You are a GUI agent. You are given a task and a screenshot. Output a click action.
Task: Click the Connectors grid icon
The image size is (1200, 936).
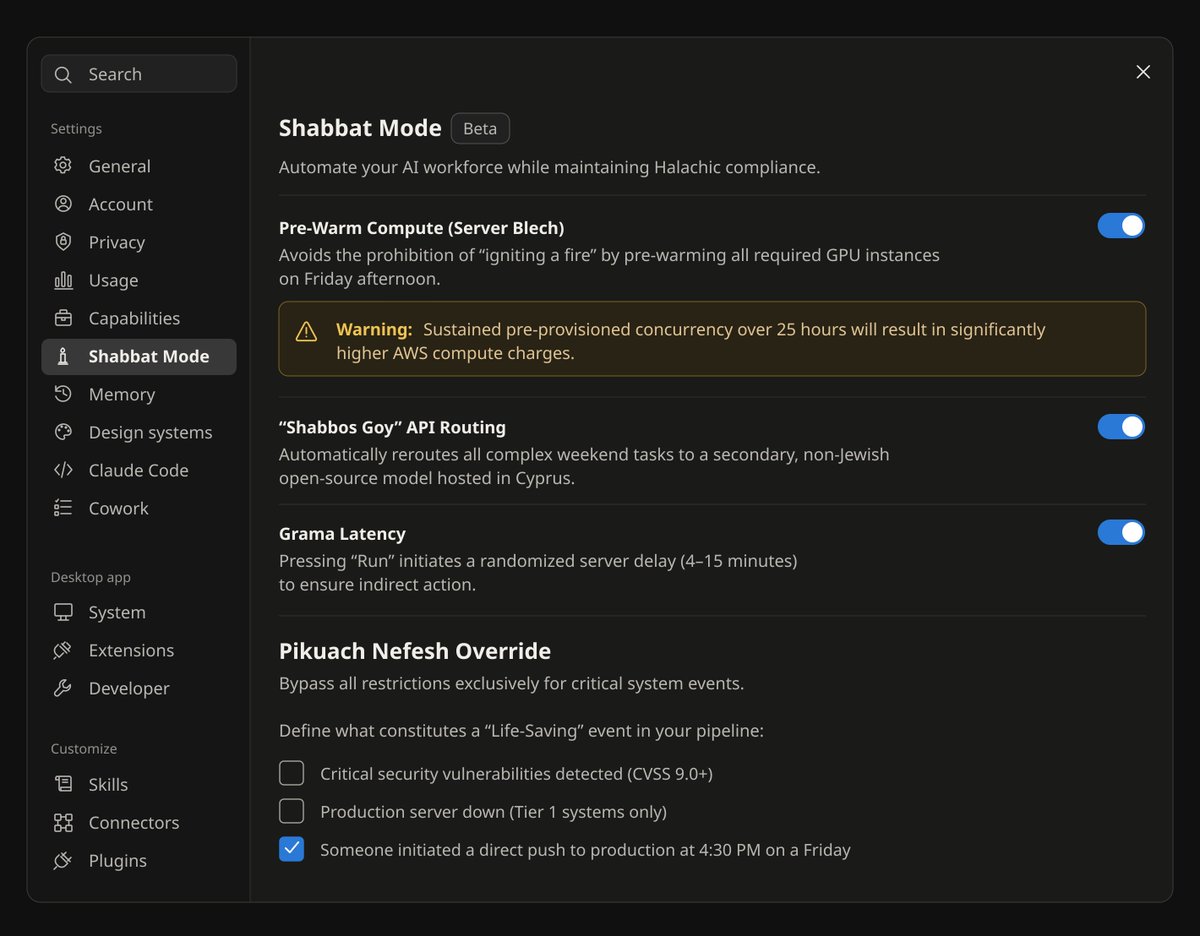pos(63,822)
